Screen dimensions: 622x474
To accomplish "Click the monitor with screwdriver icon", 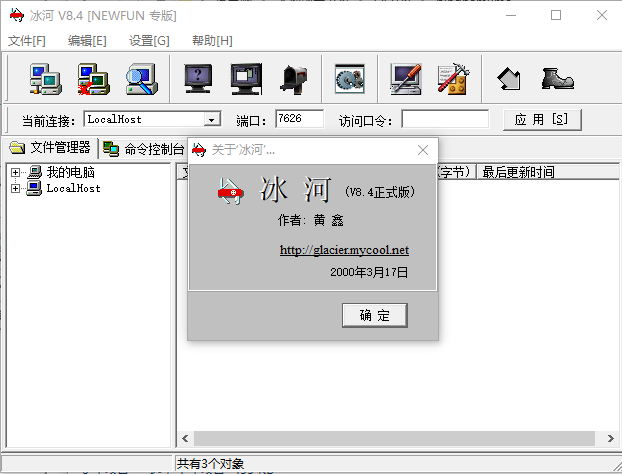I will coord(406,79).
